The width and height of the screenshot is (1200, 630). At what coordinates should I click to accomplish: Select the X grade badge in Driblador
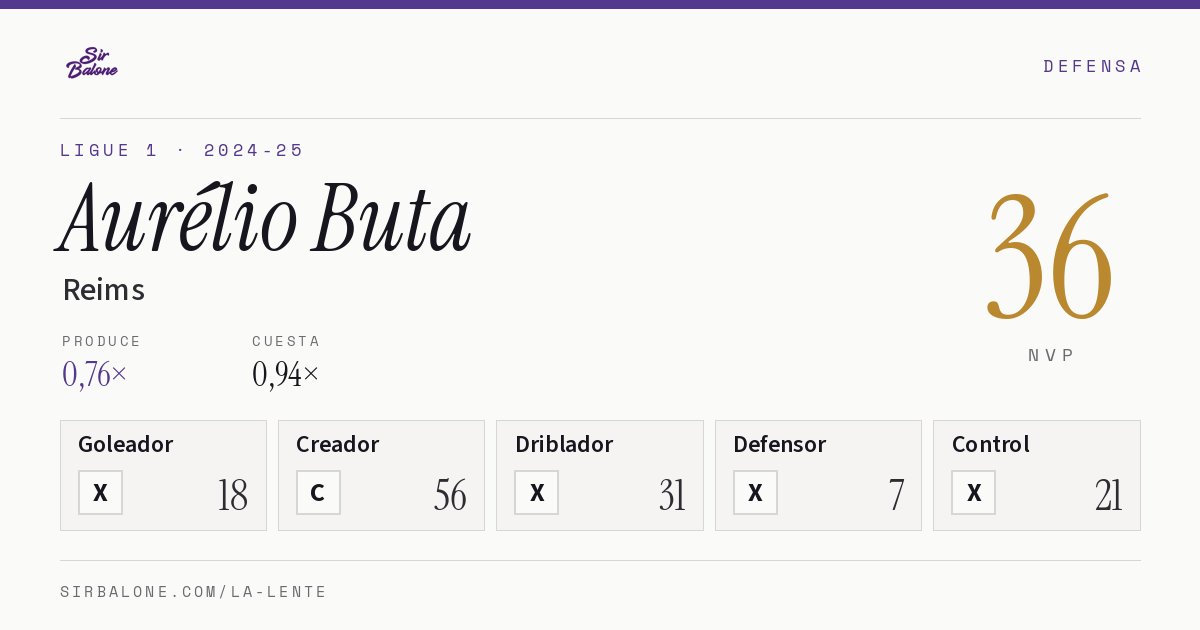coord(536,492)
